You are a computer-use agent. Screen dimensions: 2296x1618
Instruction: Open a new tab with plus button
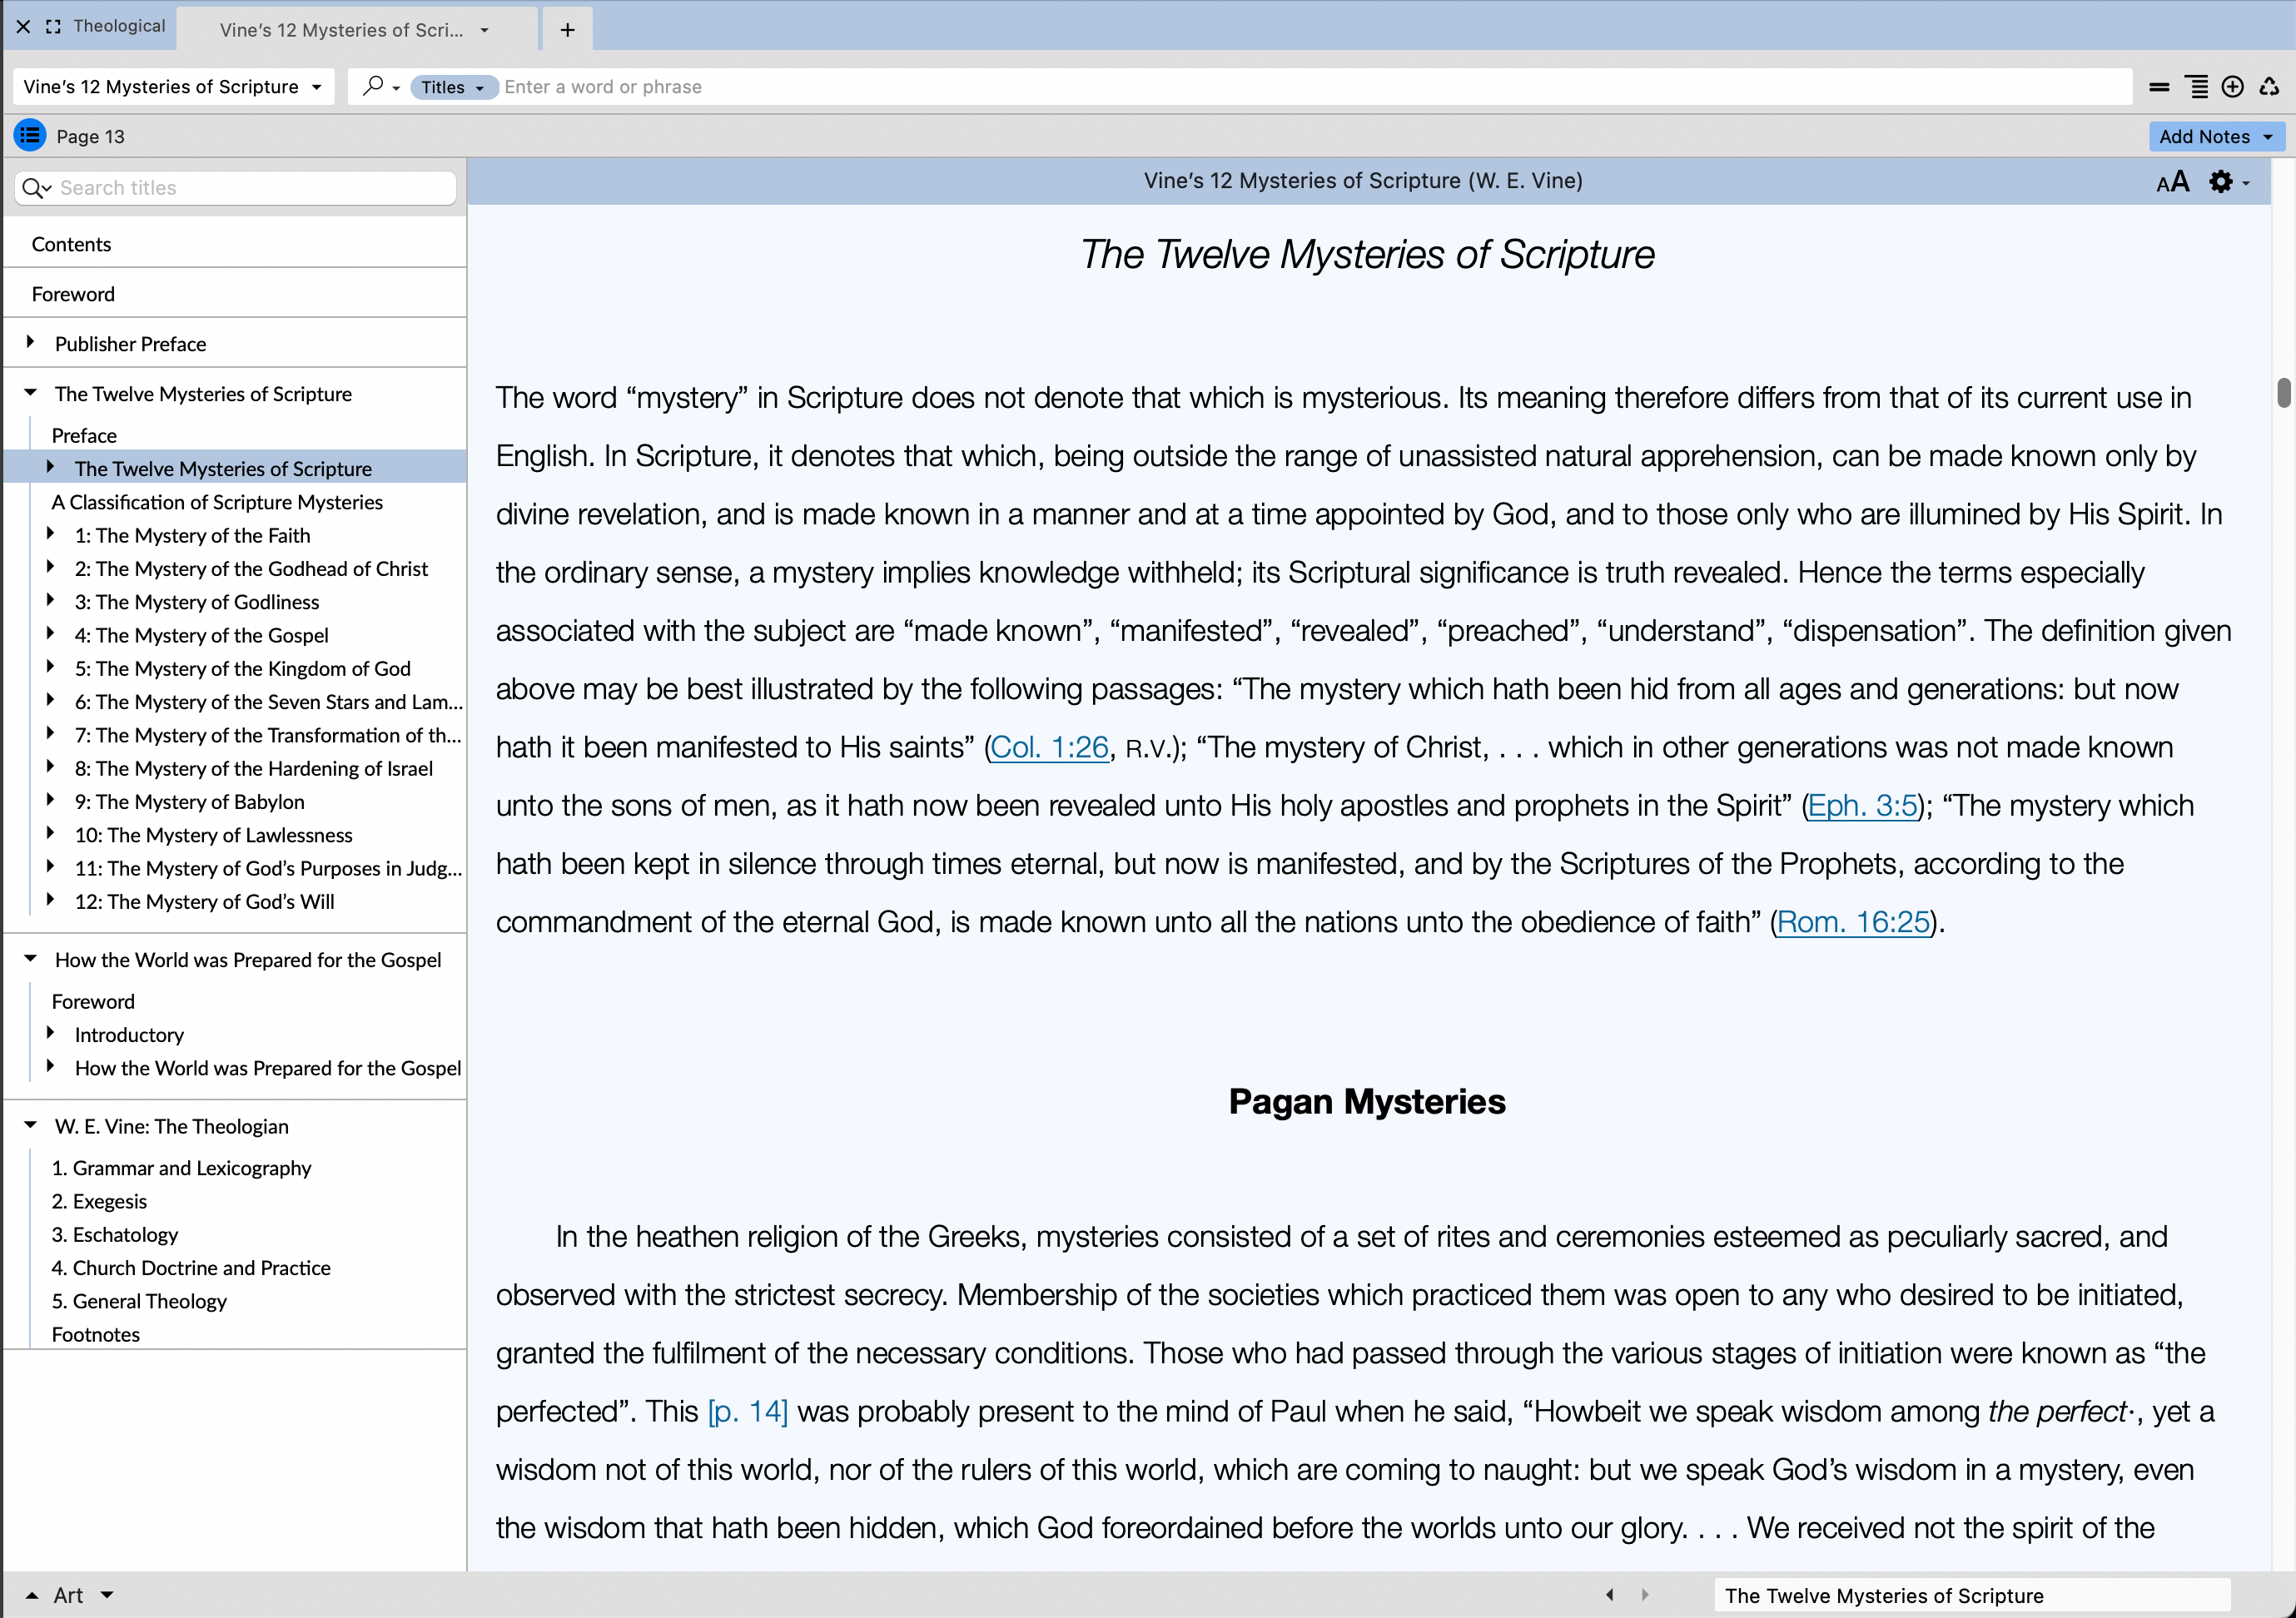coord(567,30)
